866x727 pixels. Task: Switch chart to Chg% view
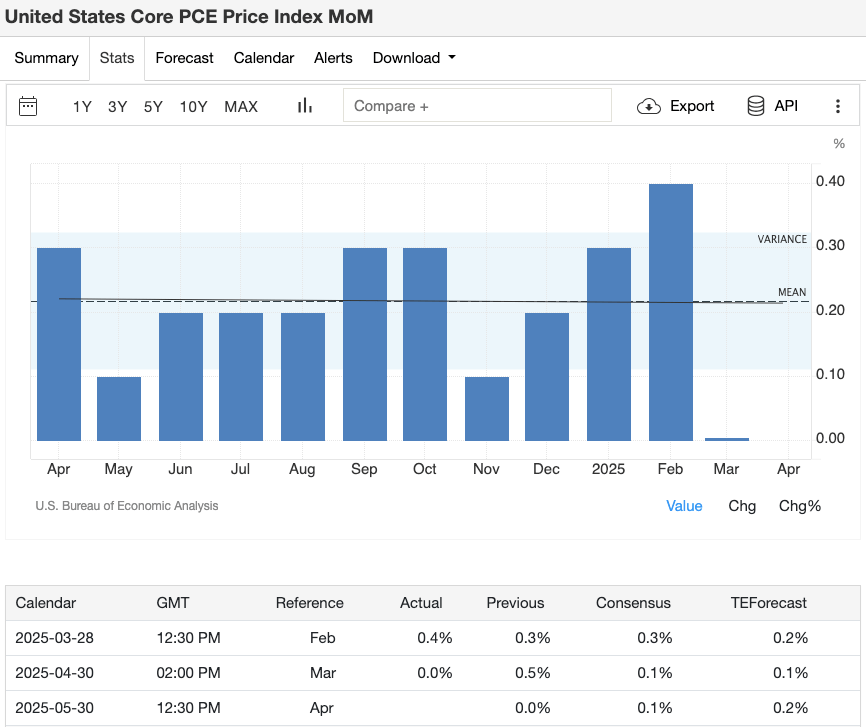pyautogui.click(x=799, y=506)
